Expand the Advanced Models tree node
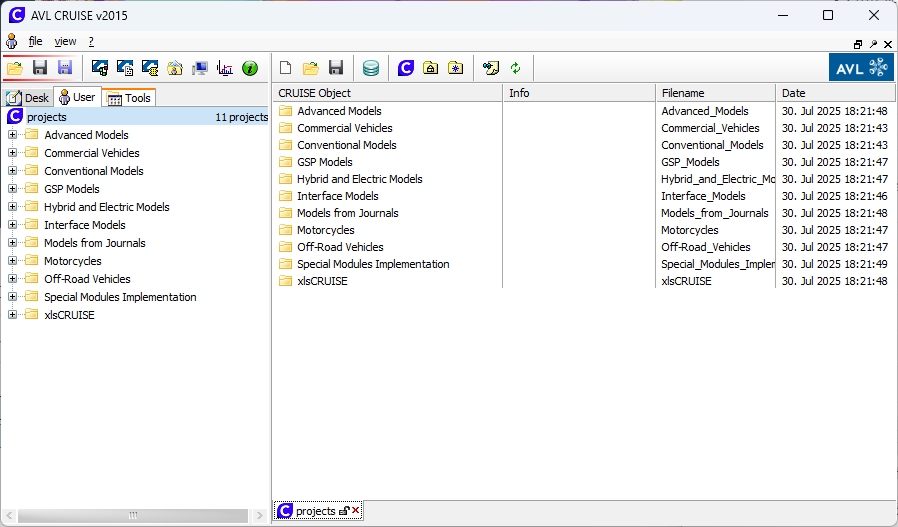Image resolution: width=898 pixels, height=527 pixels. (13, 135)
